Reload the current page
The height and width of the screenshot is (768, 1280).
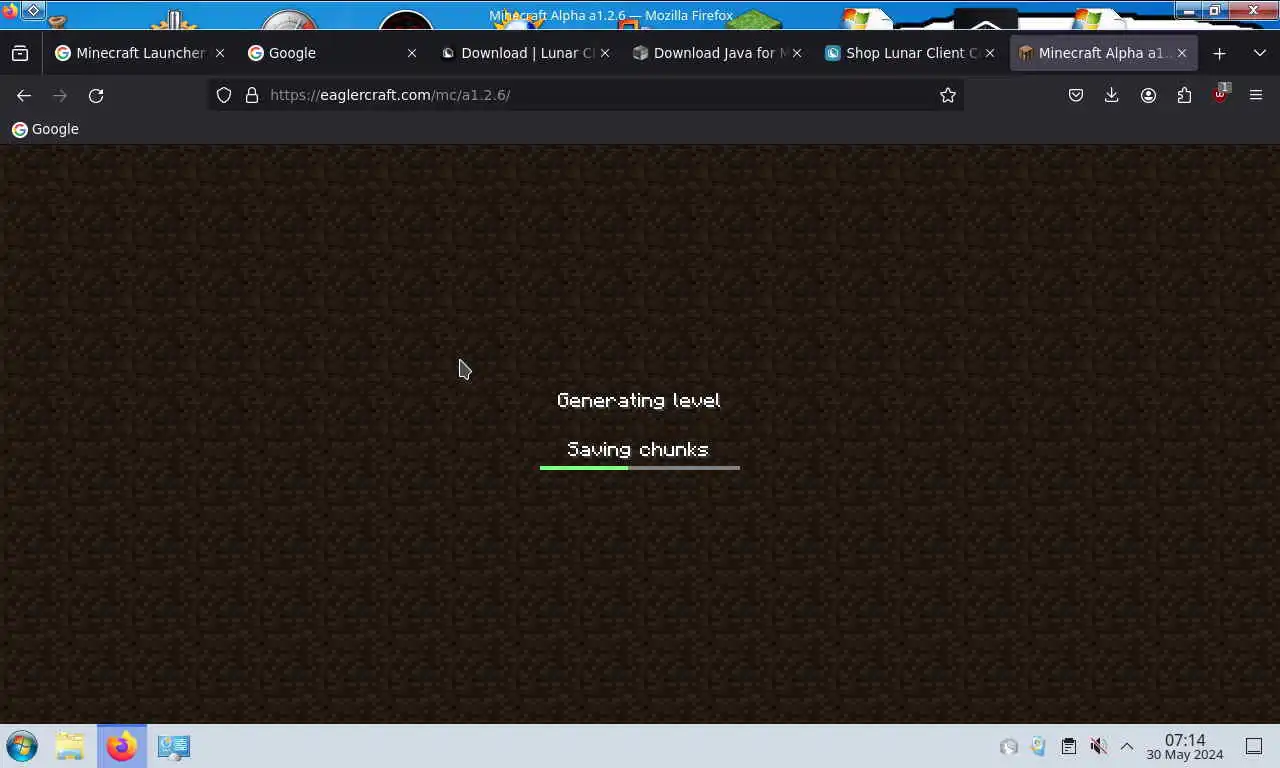[96, 95]
